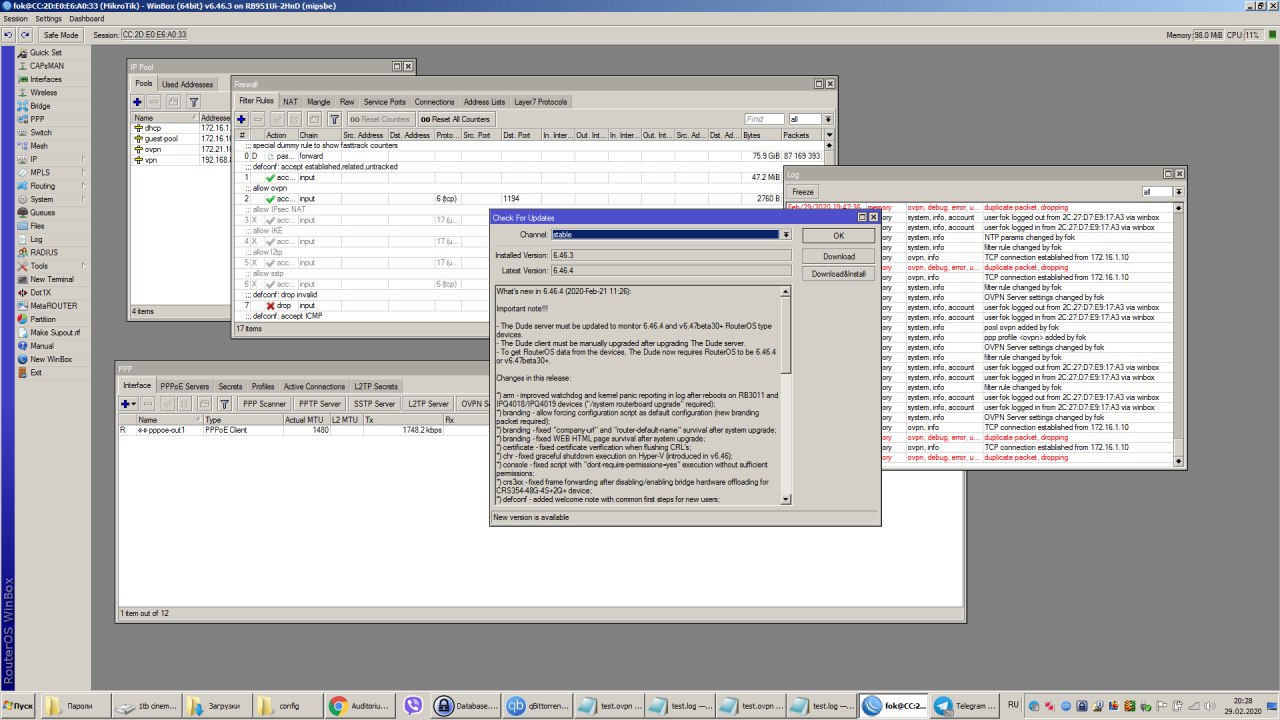Click the Пуск start button

click(x=18, y=706)
